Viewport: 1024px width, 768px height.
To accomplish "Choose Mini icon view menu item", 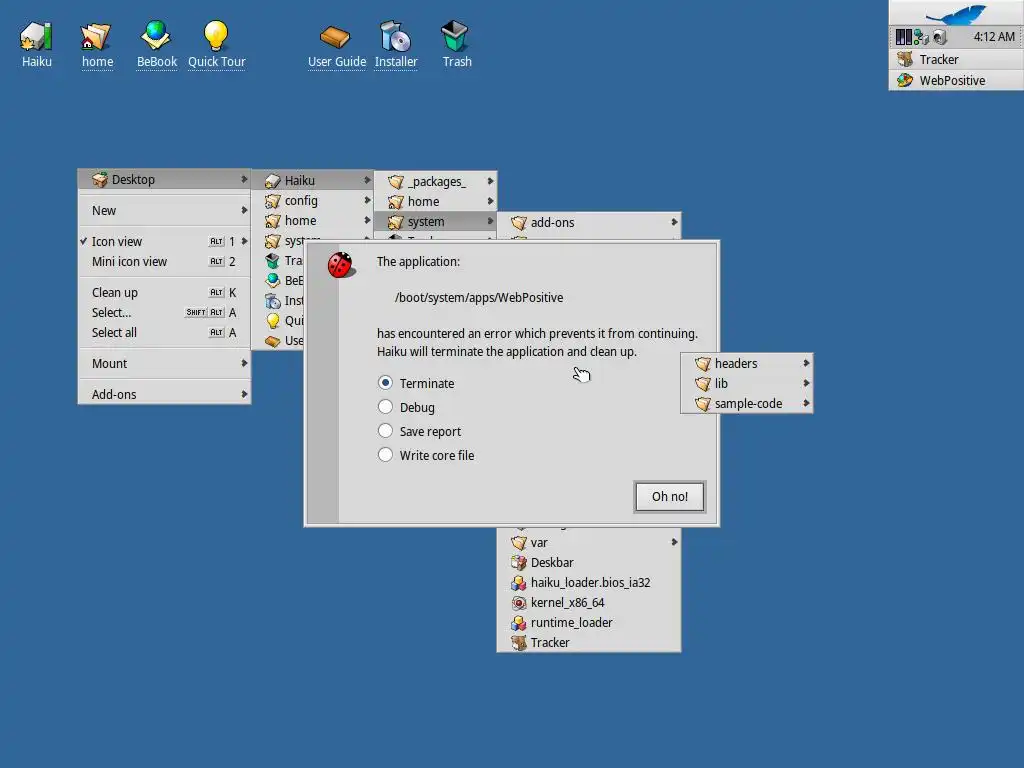I will (x=164, y=262).
